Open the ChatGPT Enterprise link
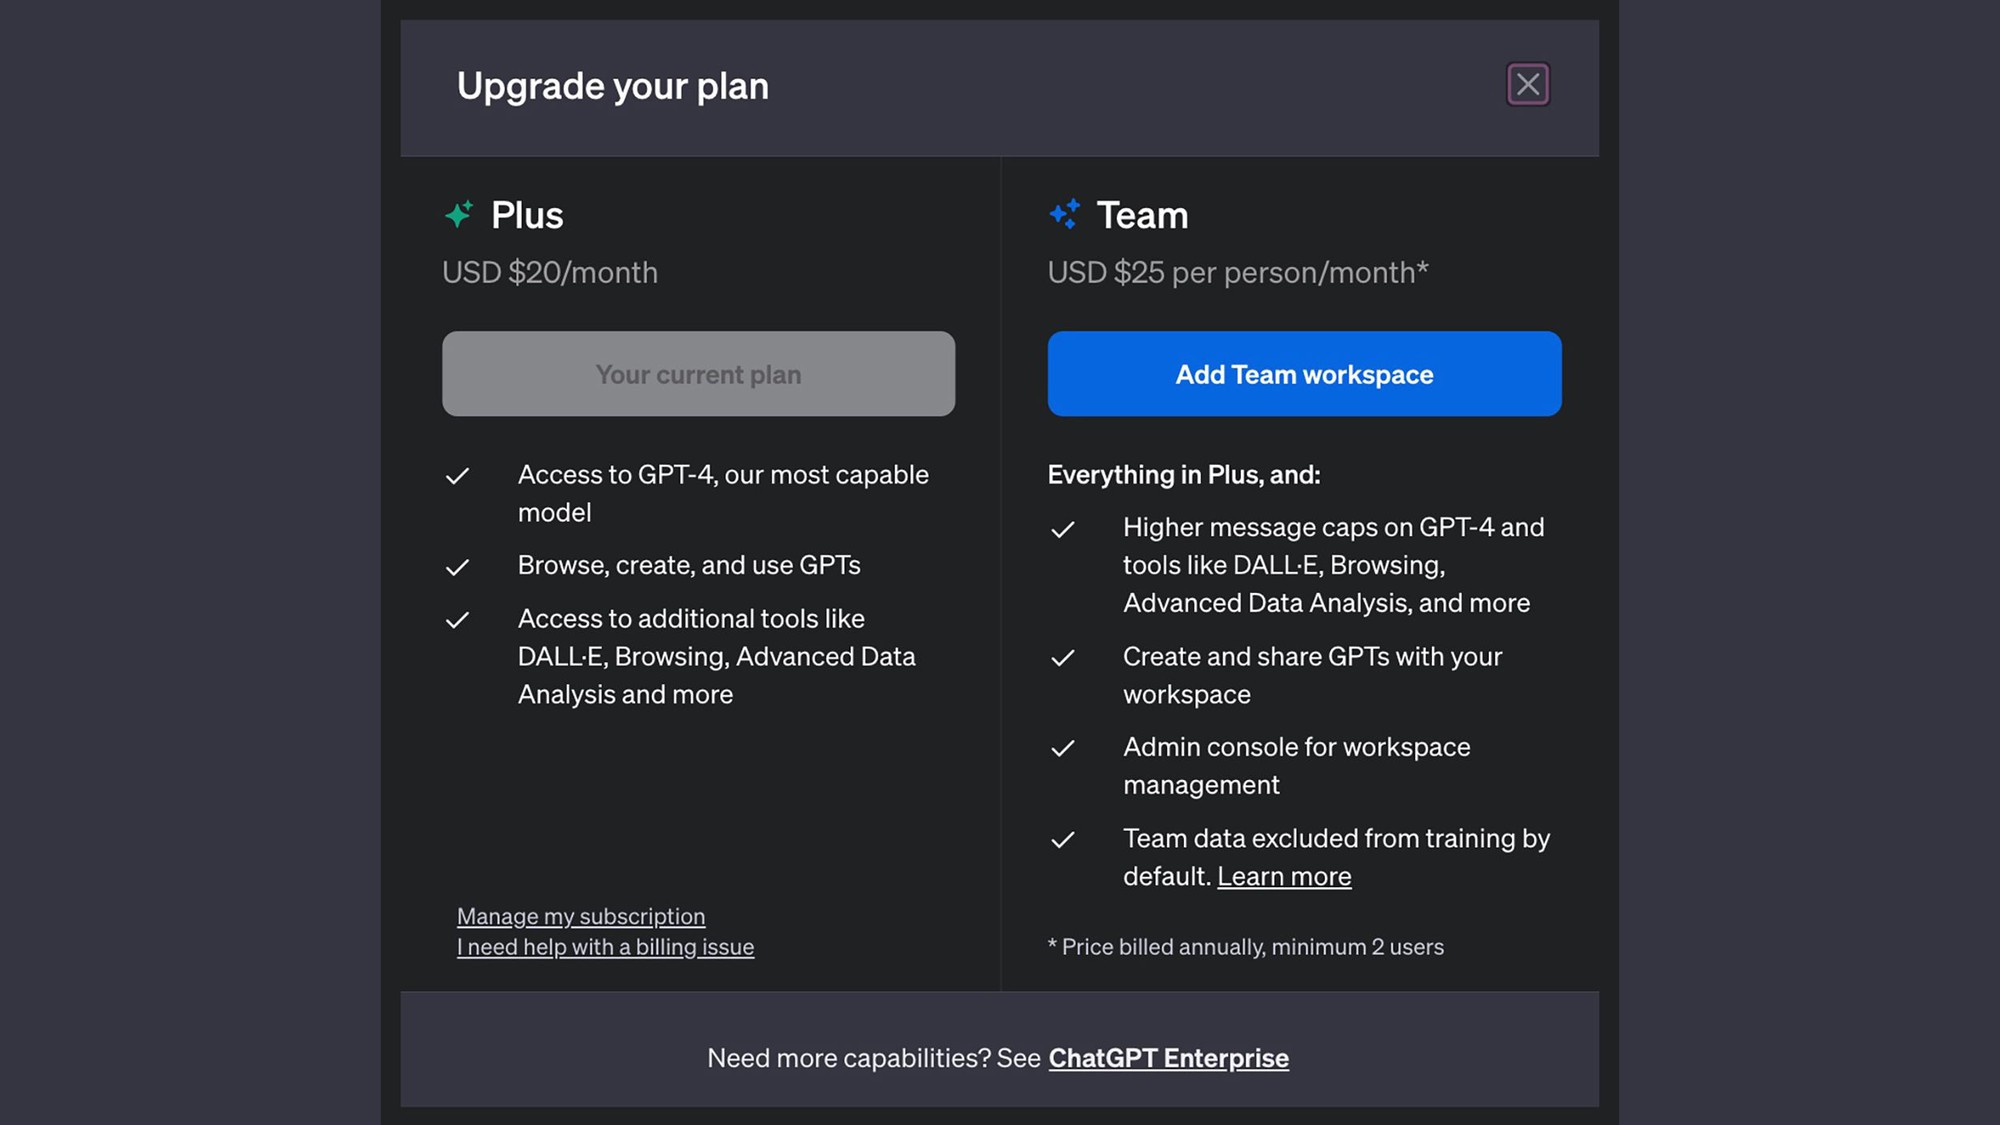 coord(1168,1058)
